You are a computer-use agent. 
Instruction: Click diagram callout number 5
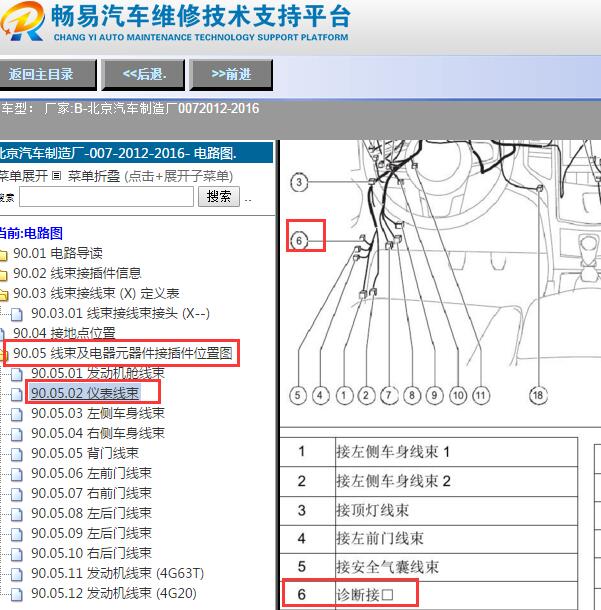tap(298, 396)
